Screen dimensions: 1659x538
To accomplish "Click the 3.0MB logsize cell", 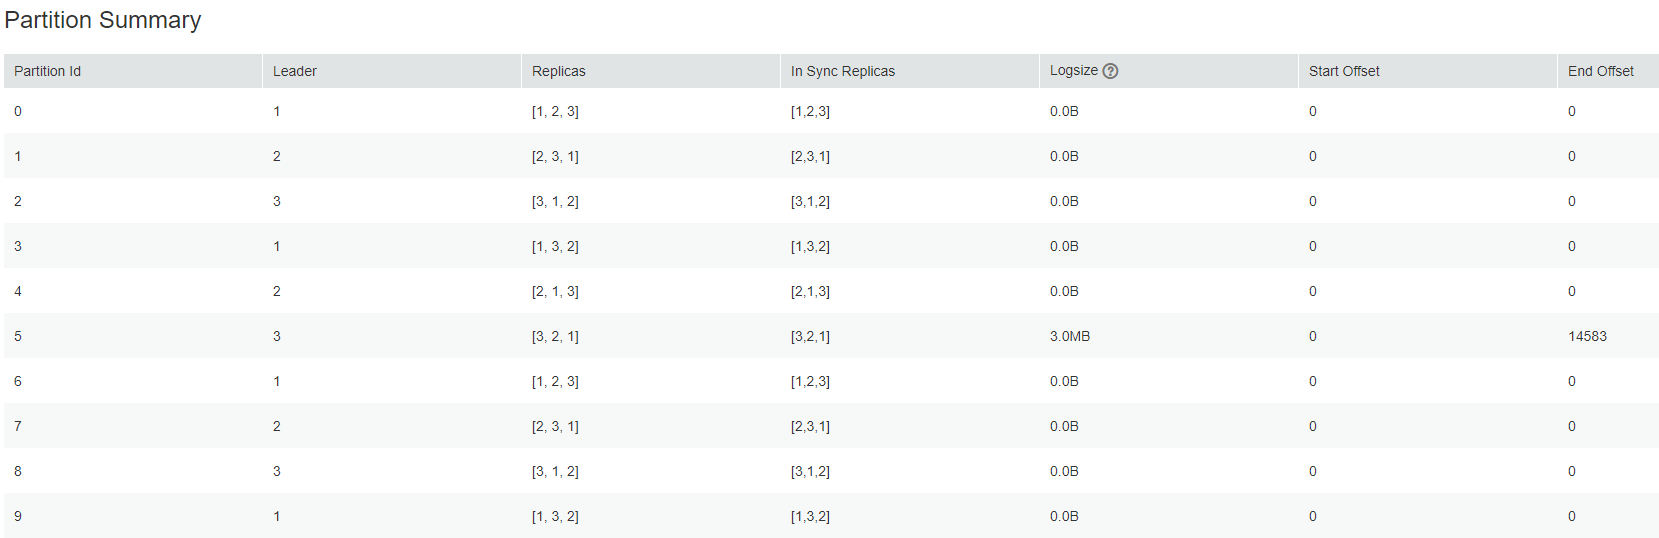I will point(1070,336).
